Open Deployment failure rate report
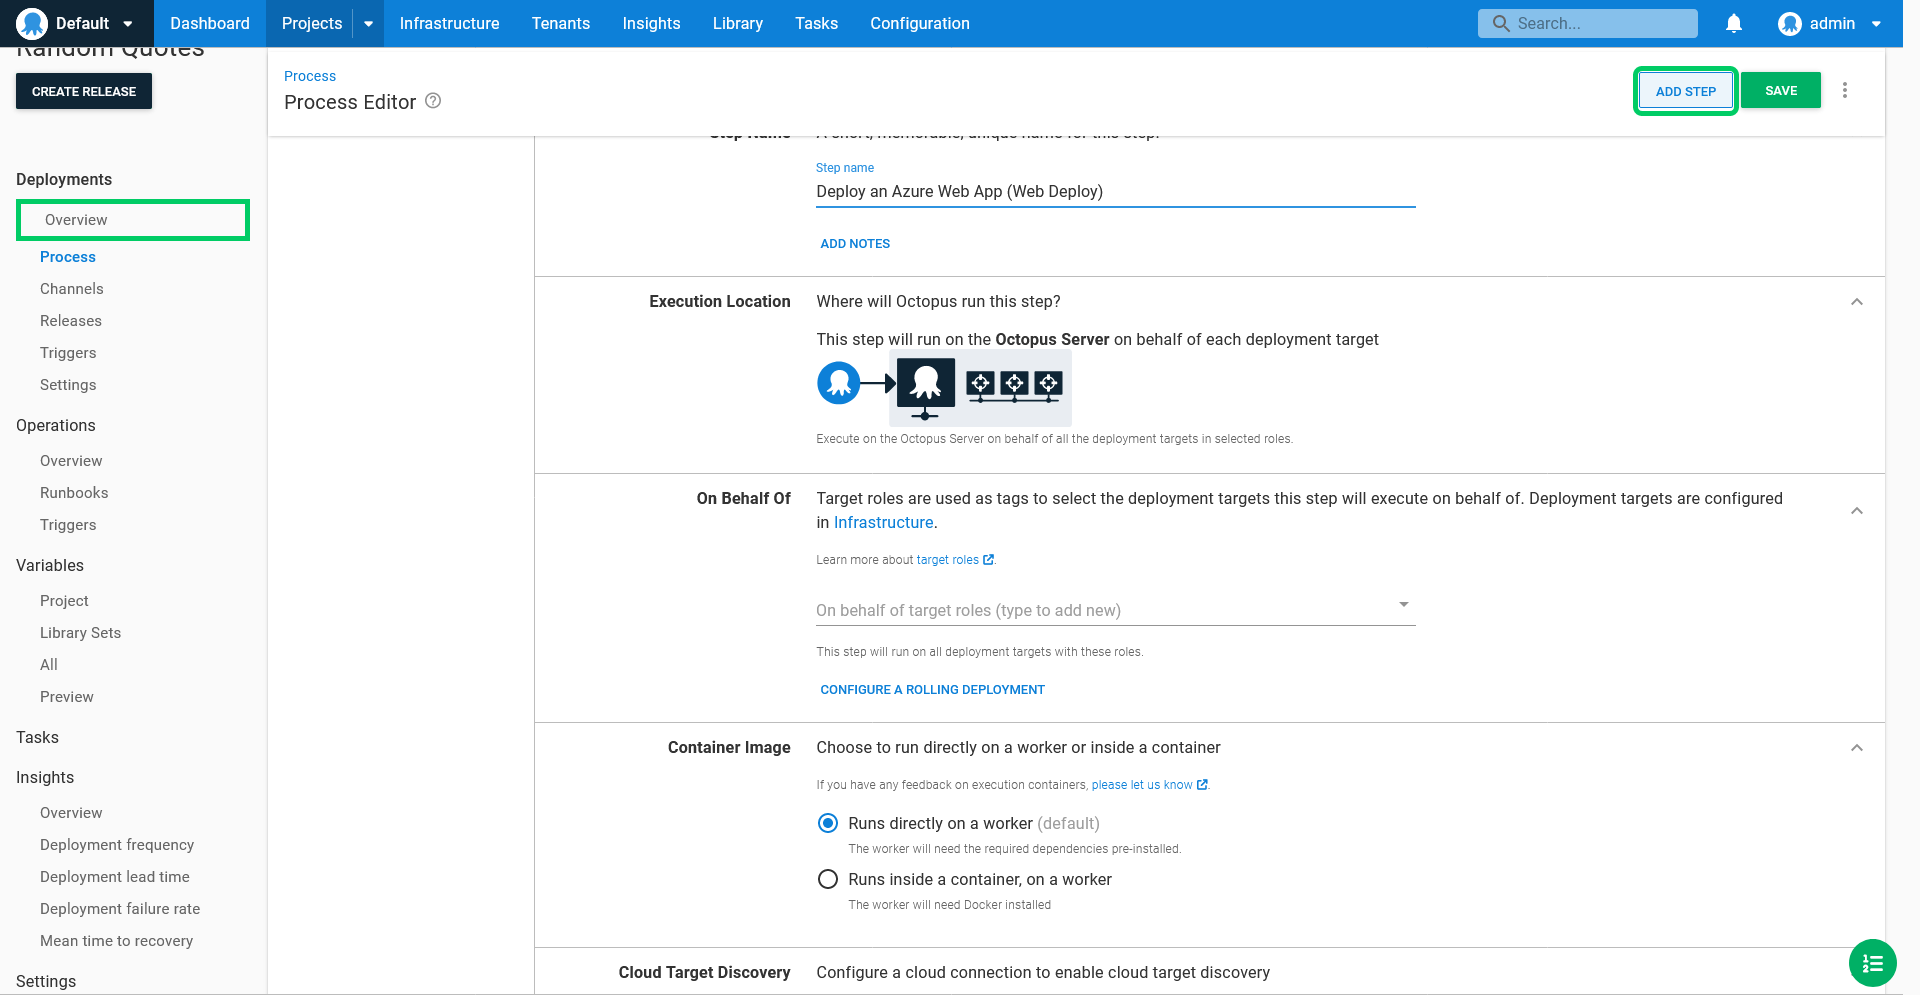 120,909
